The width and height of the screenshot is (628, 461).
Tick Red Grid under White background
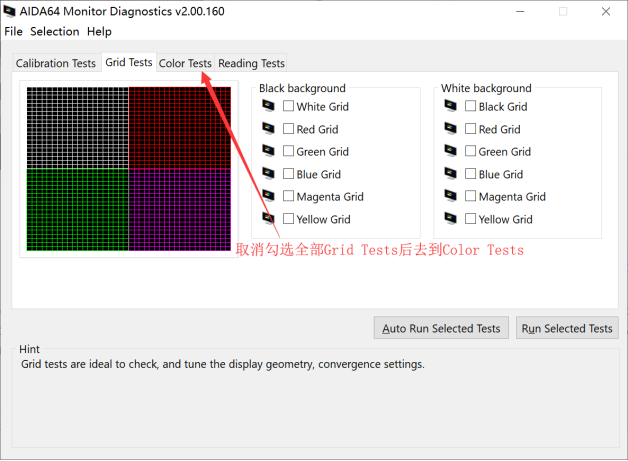[x=471, y=129]
